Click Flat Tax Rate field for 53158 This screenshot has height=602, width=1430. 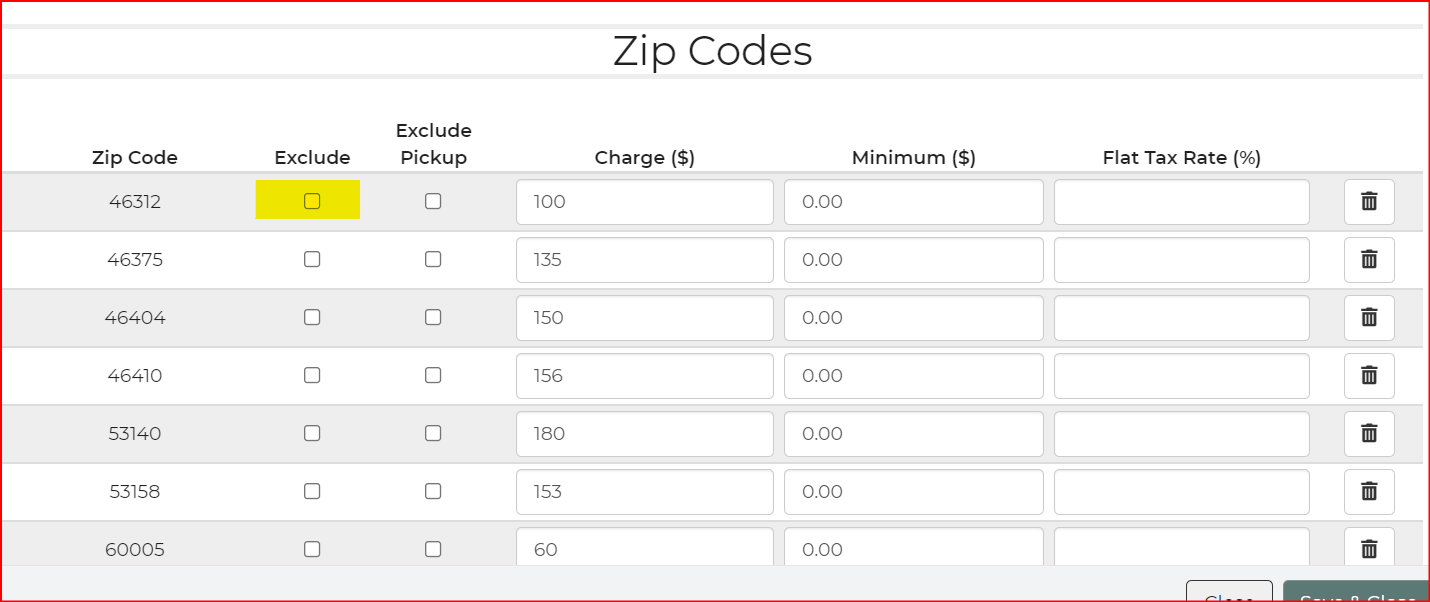[x=1181, y=492]
